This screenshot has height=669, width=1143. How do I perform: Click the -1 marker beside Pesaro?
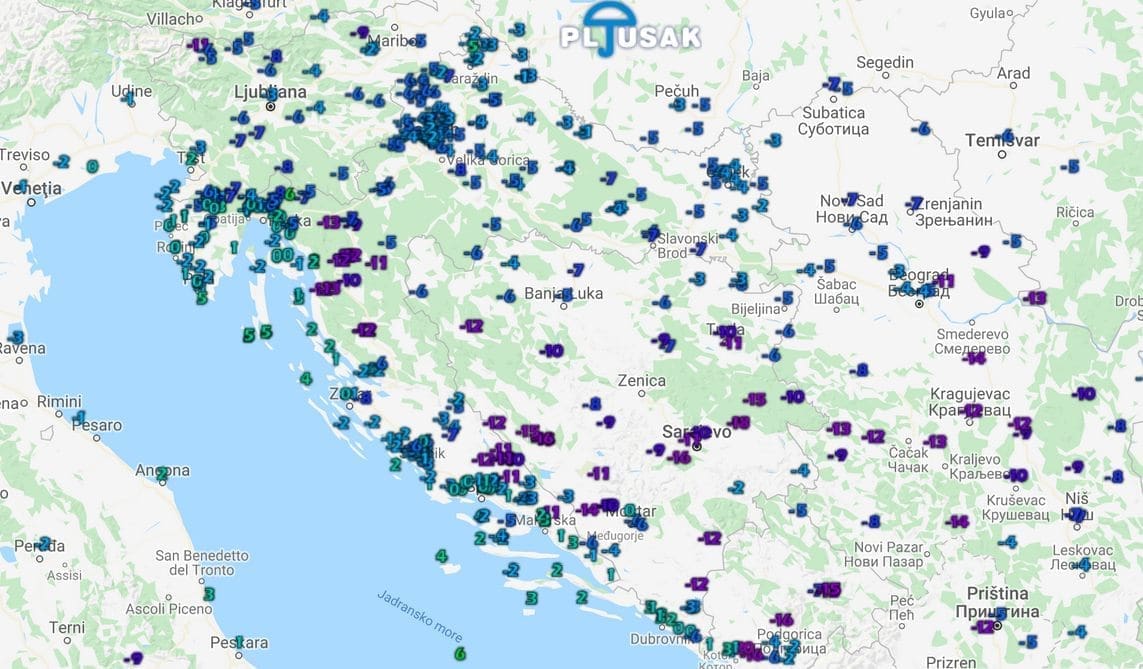[78, 416]
